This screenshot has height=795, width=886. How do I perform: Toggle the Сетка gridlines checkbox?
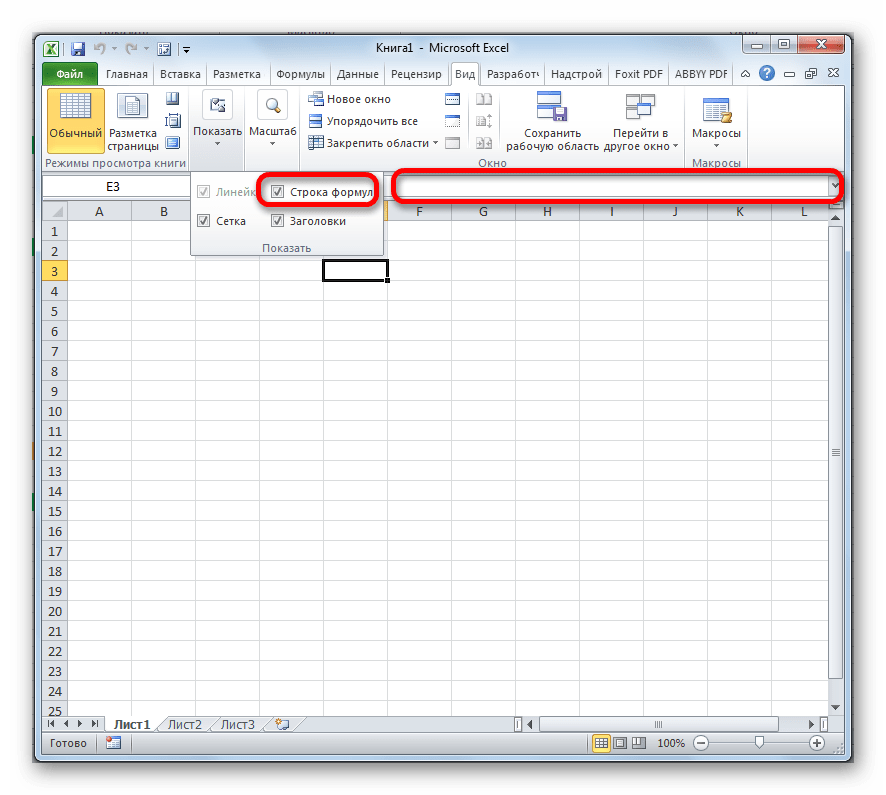203,221
